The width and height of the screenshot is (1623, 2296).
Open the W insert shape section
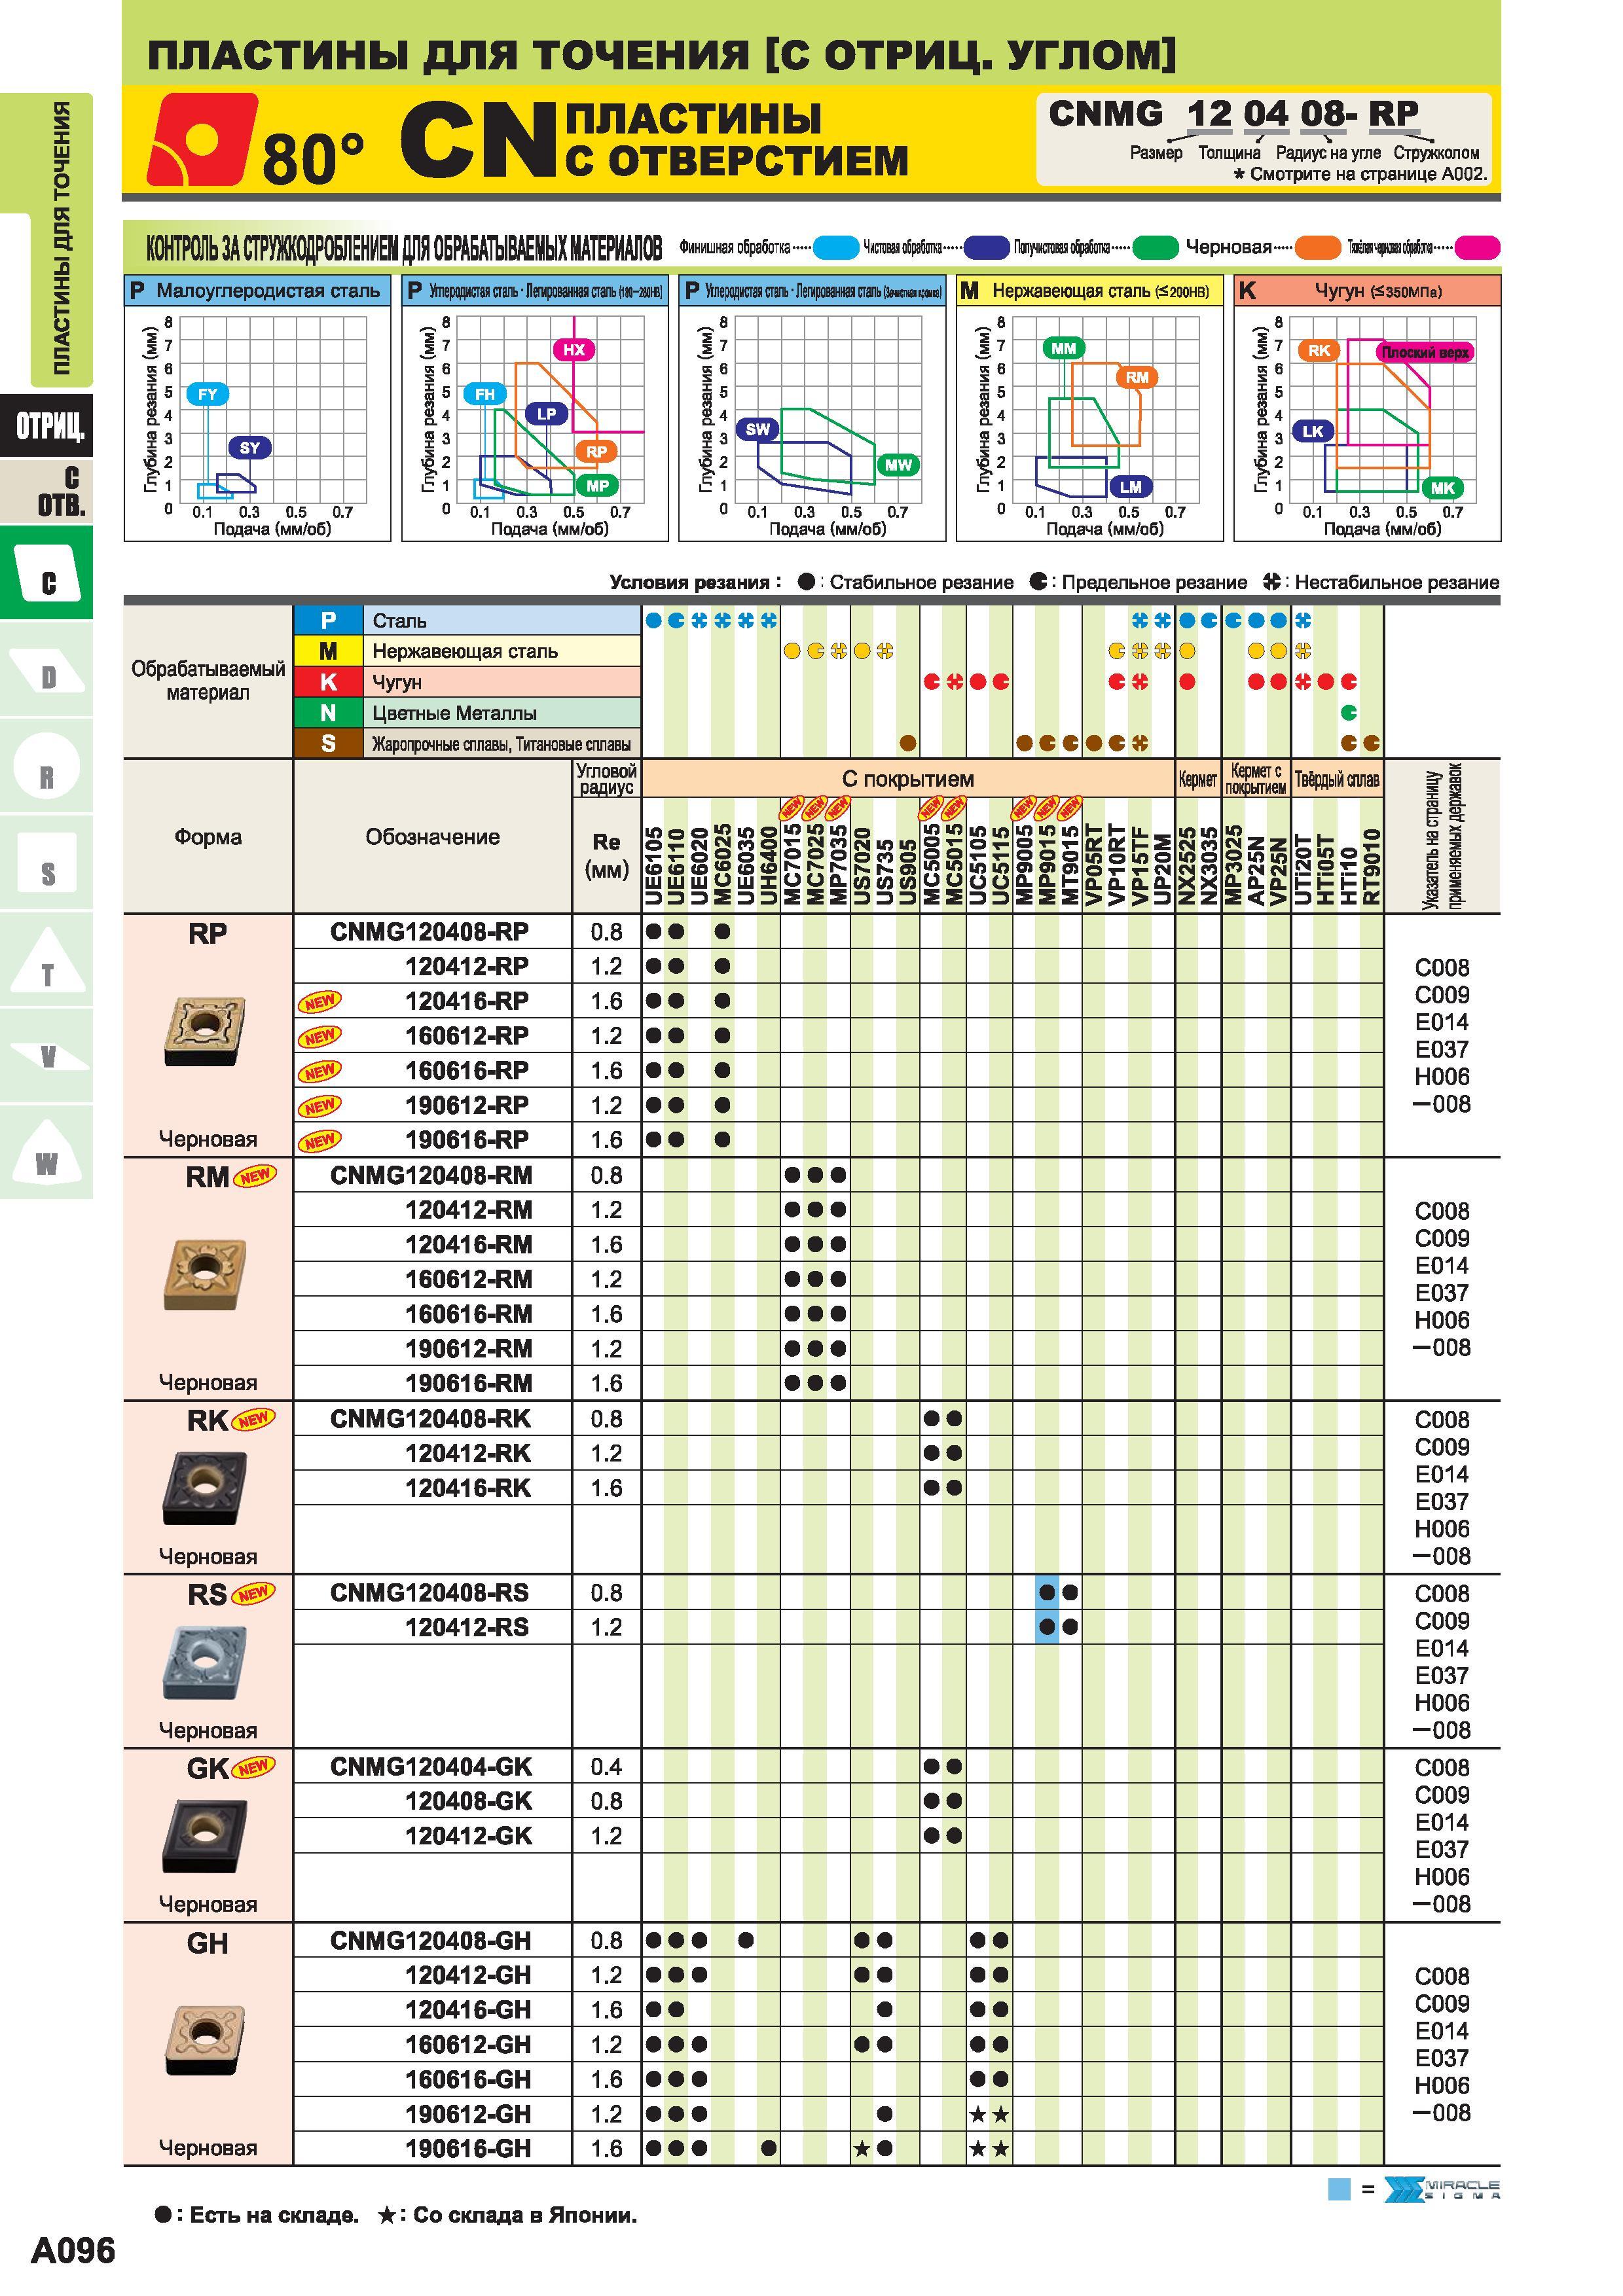tap(47, 1152)
